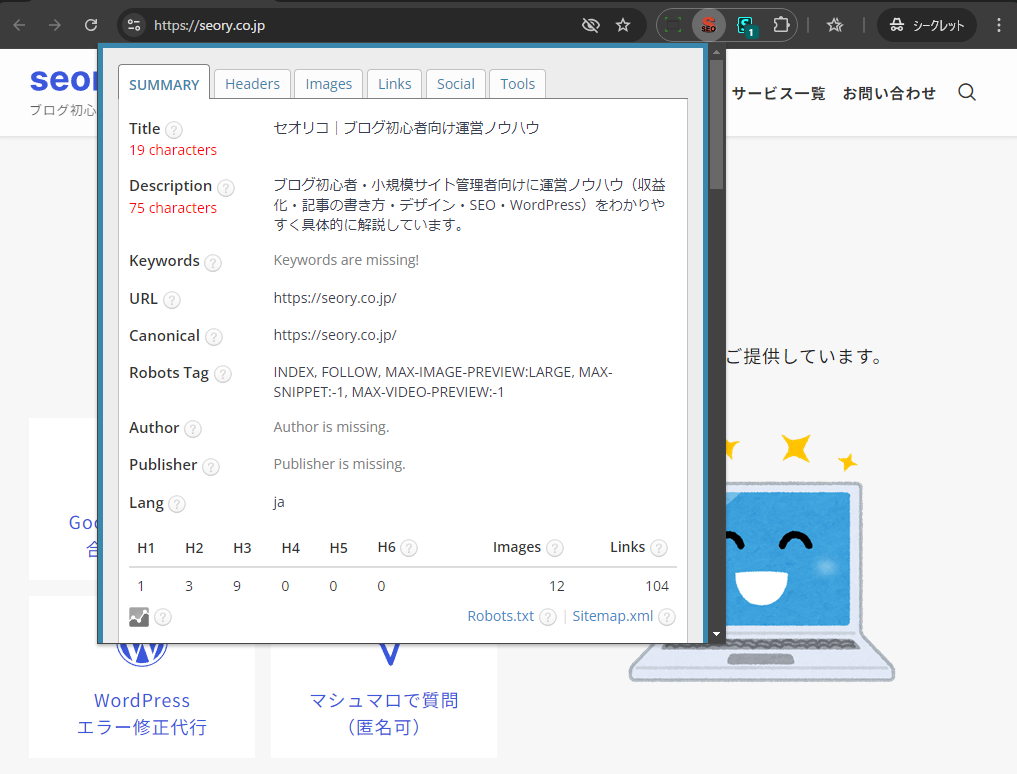Click the popup vertical scrollbar thumb

click(x=716, y=125)
